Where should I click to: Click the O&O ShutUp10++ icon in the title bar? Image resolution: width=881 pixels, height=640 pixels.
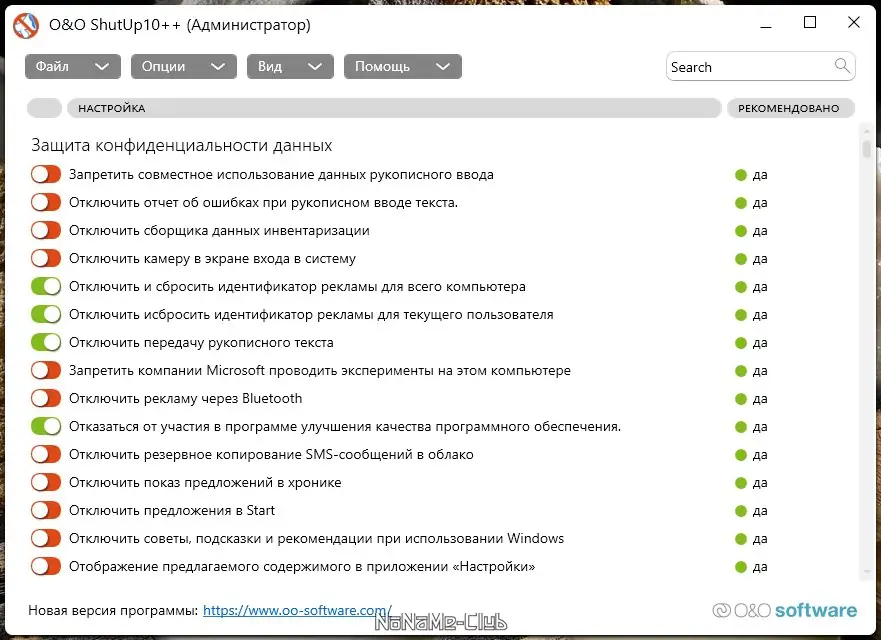(x=25, y=25)
